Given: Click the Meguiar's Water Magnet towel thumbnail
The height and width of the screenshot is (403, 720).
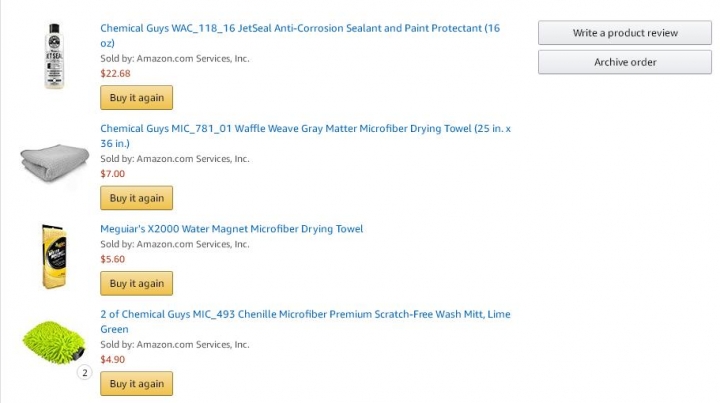Looking at the screenshot, I should tap(54, 257).
